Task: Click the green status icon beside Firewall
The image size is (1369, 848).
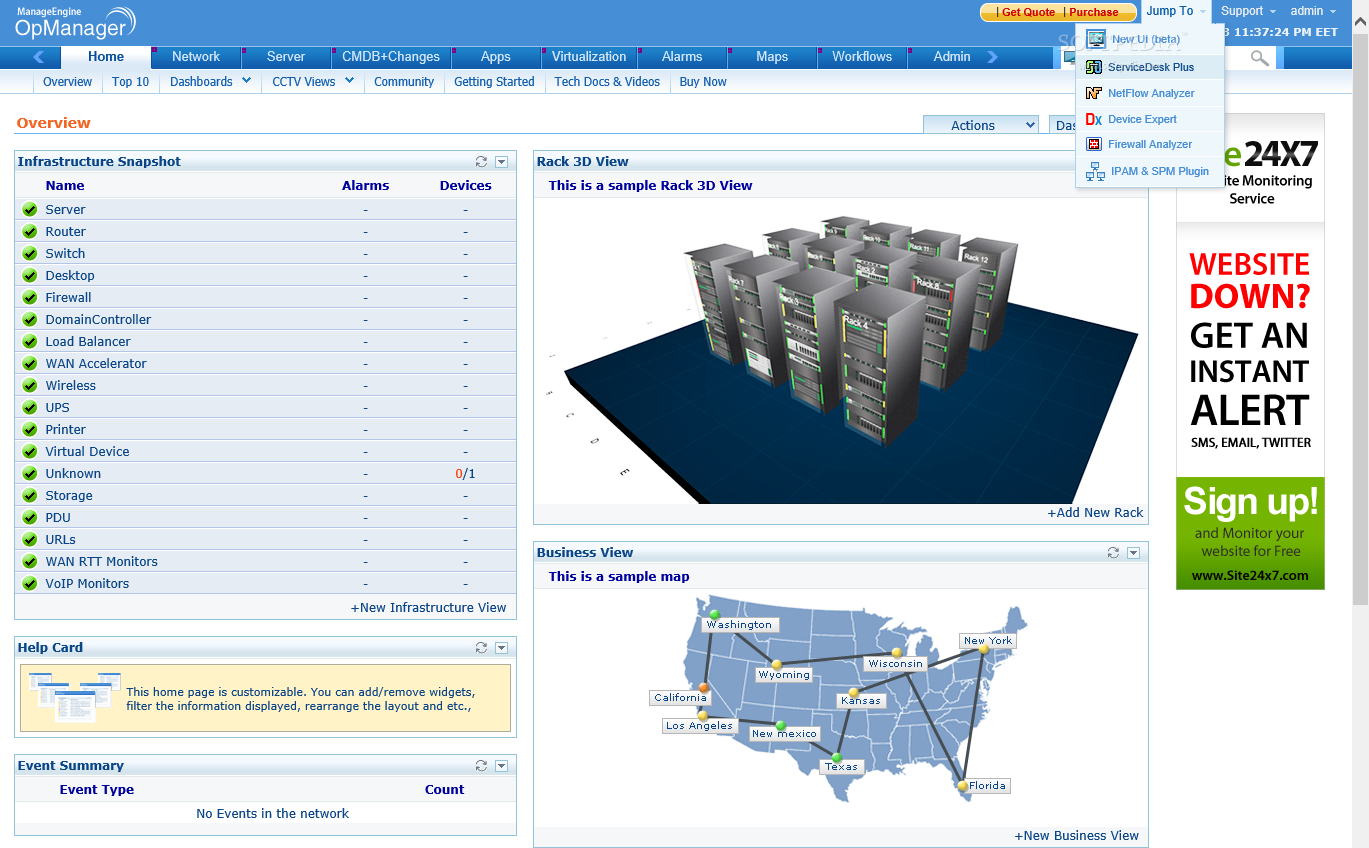Action: click(30, 298)
